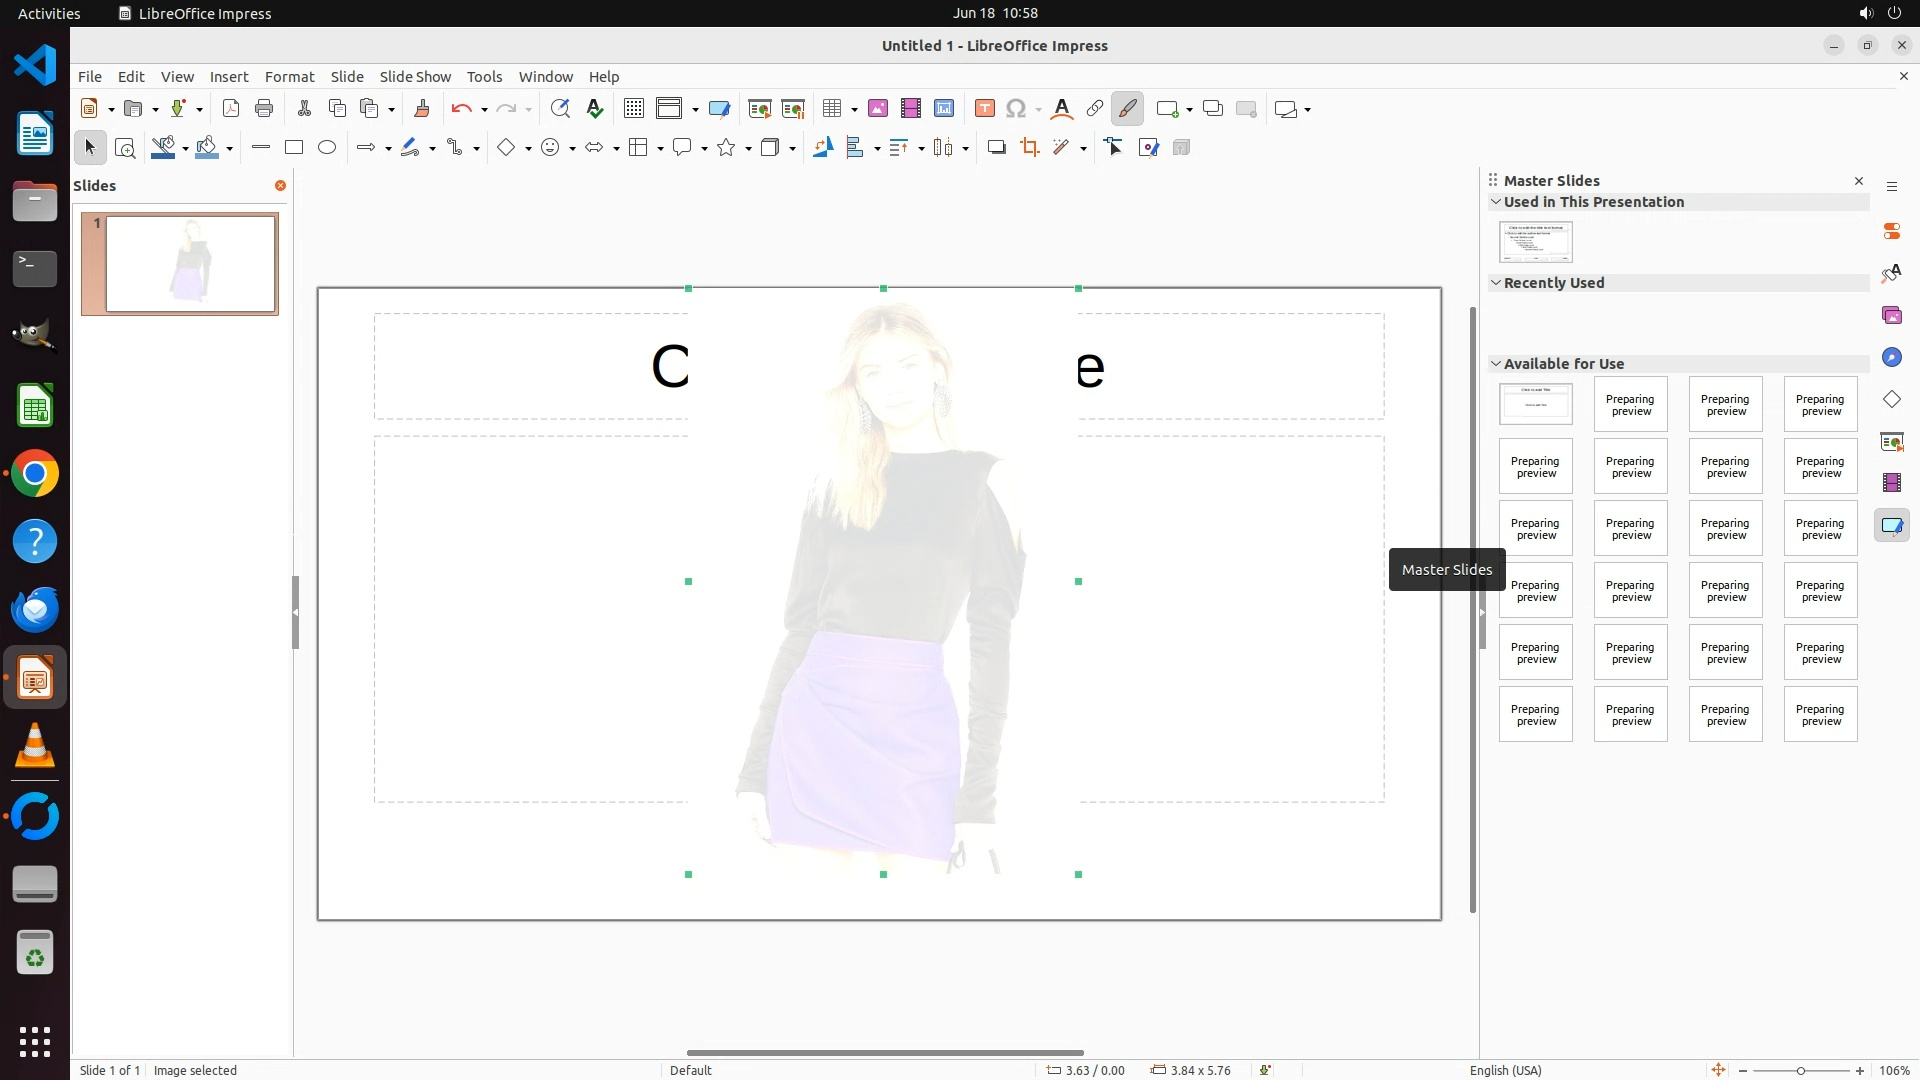
Task: Open the Format menu
Action: pyautogui.click(x=289, y=77)
